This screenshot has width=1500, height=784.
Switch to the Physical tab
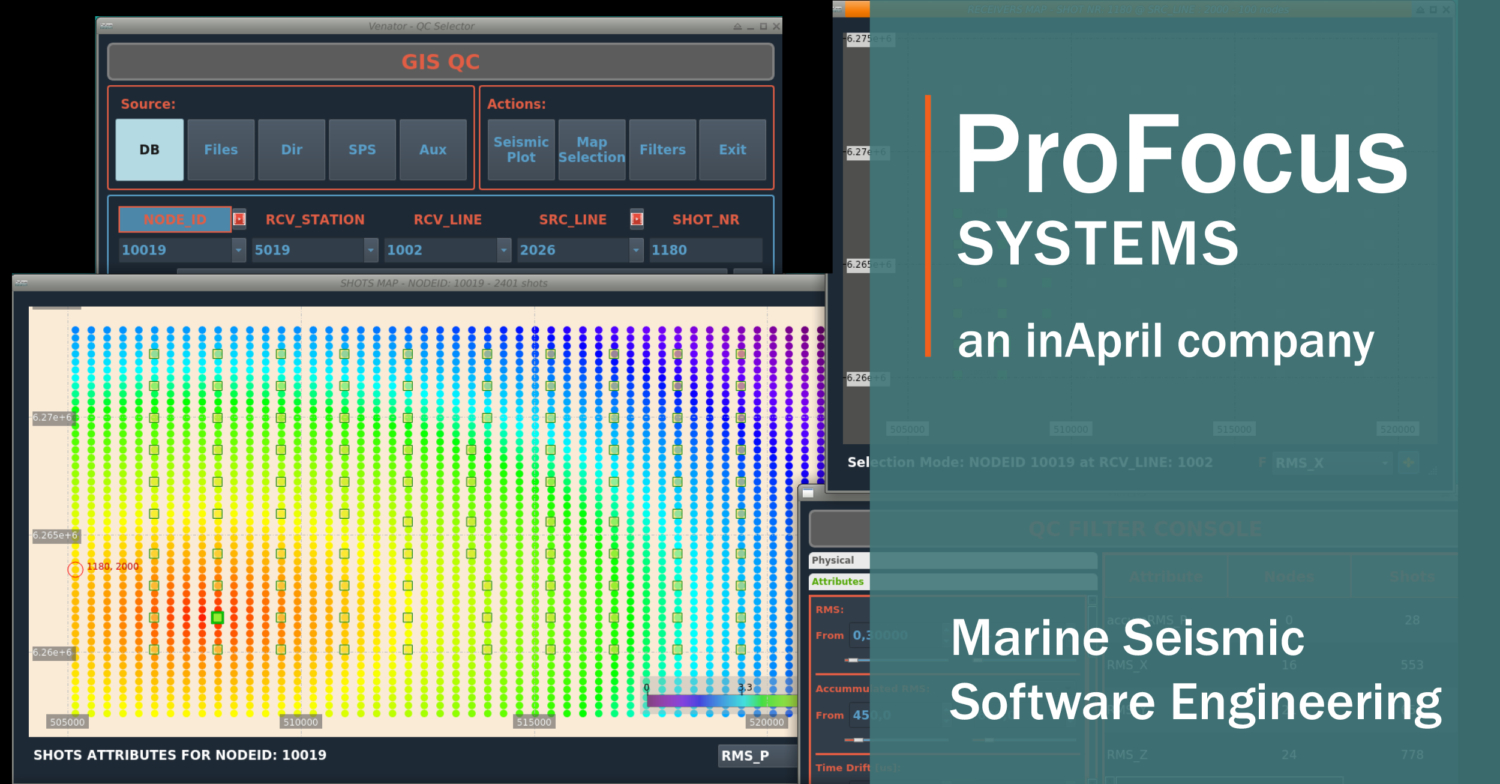point(838,561)
